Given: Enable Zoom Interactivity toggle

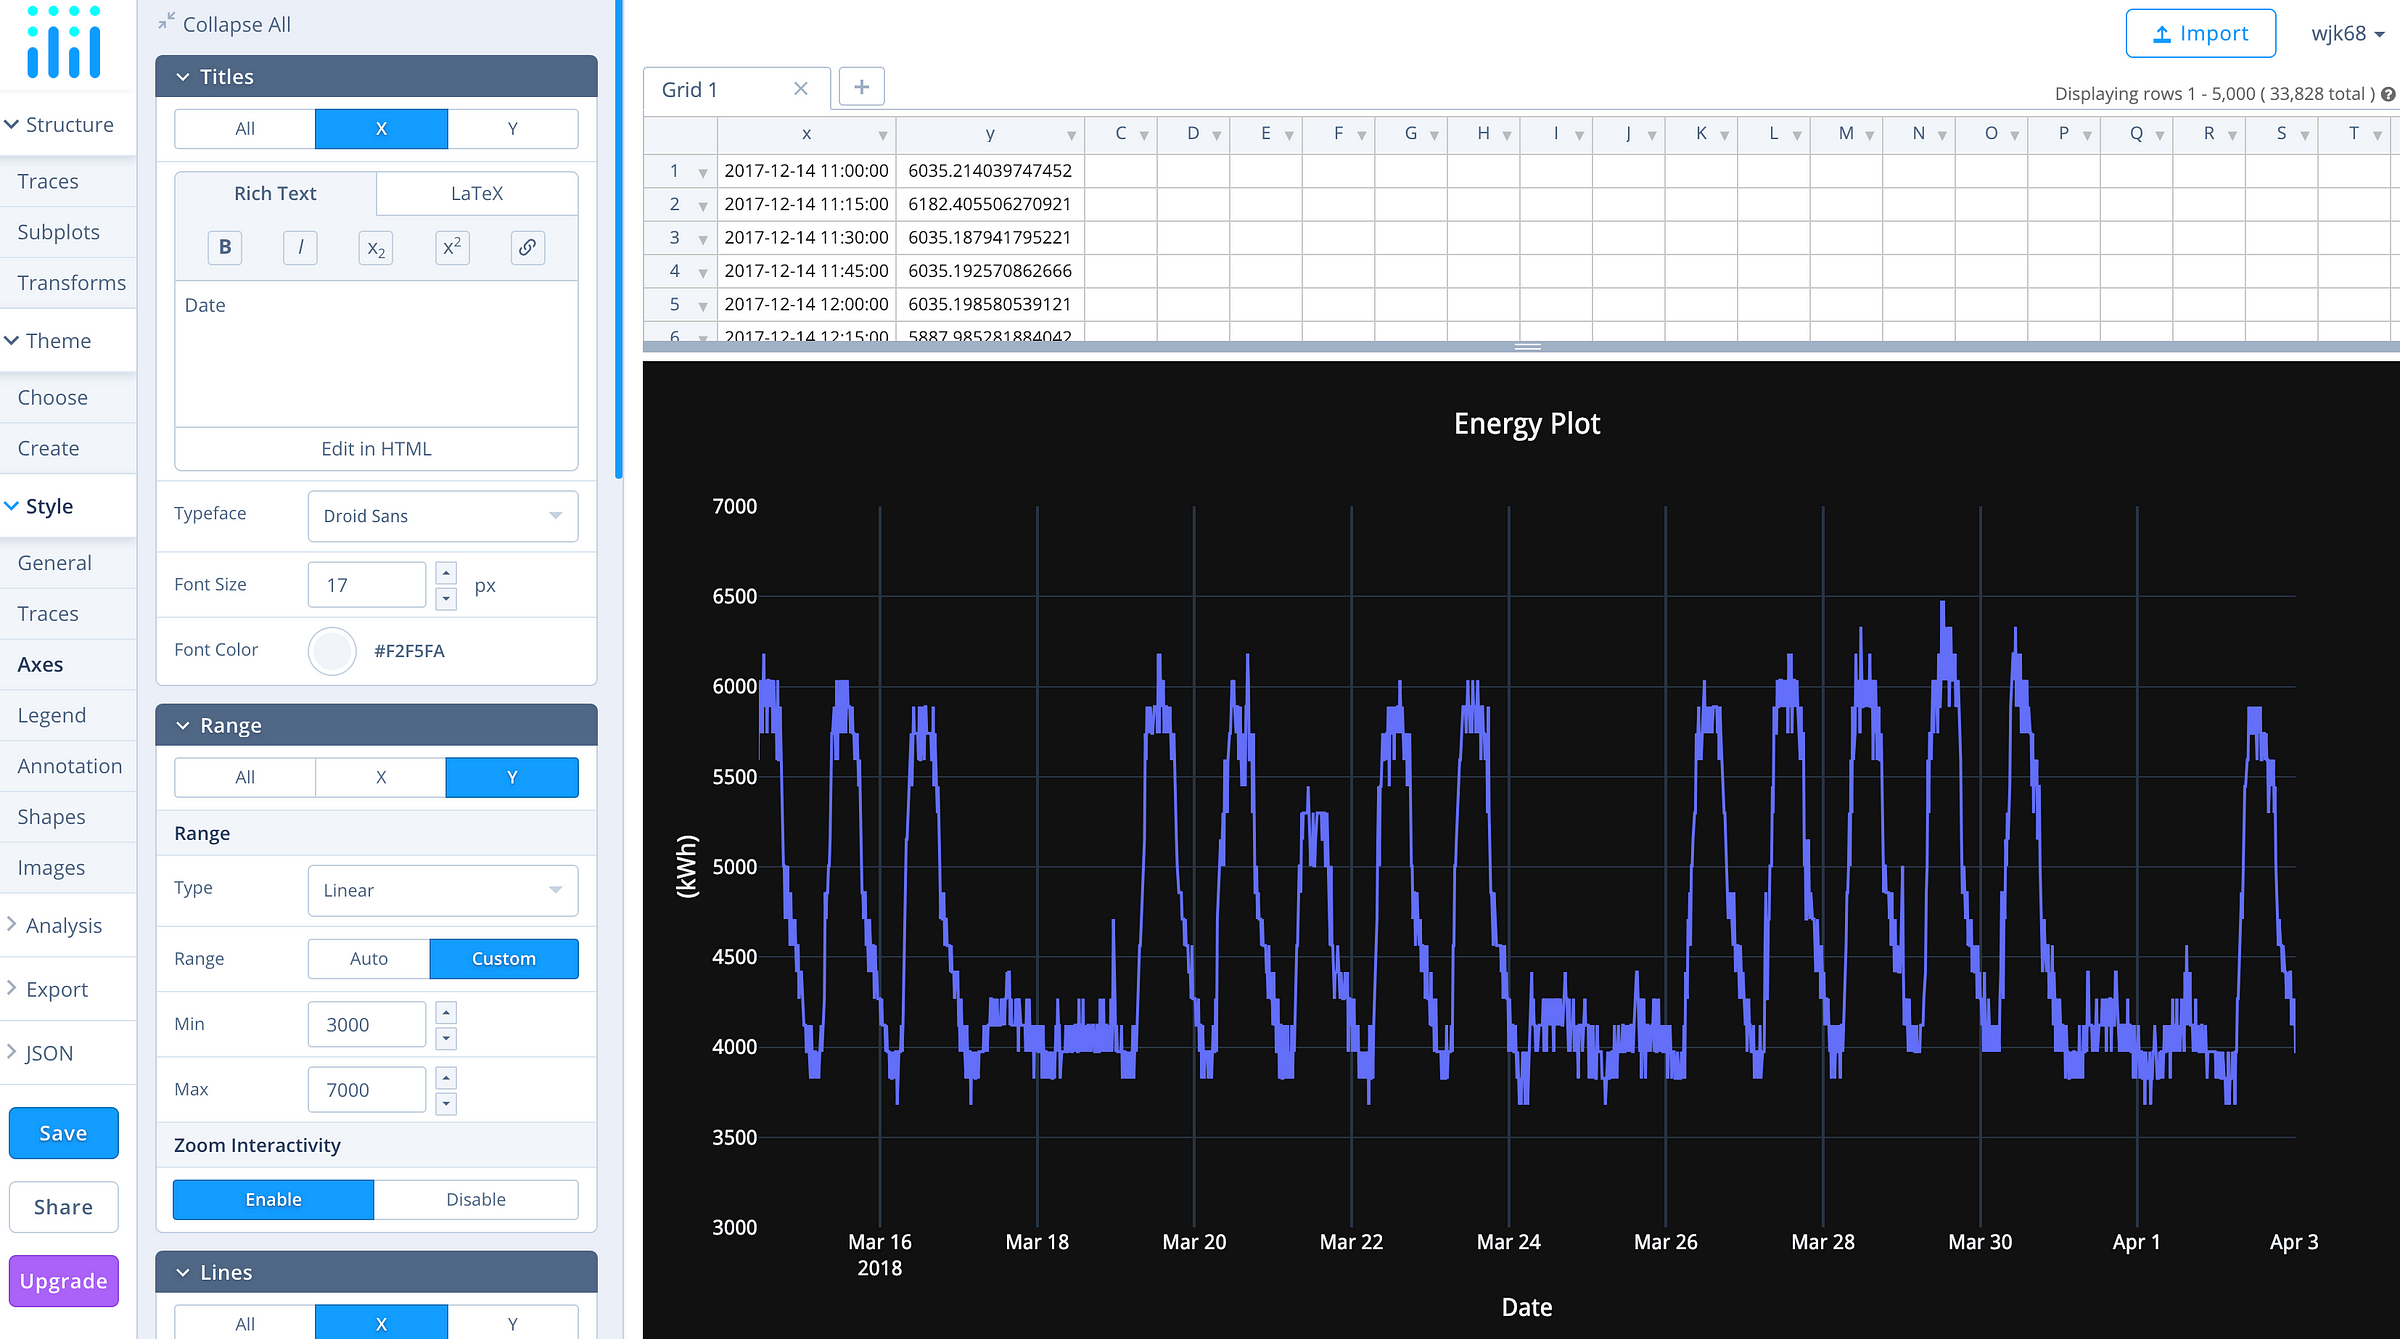Looking at the screenshot, I should pyautogui.click(x=272, y=1199).
